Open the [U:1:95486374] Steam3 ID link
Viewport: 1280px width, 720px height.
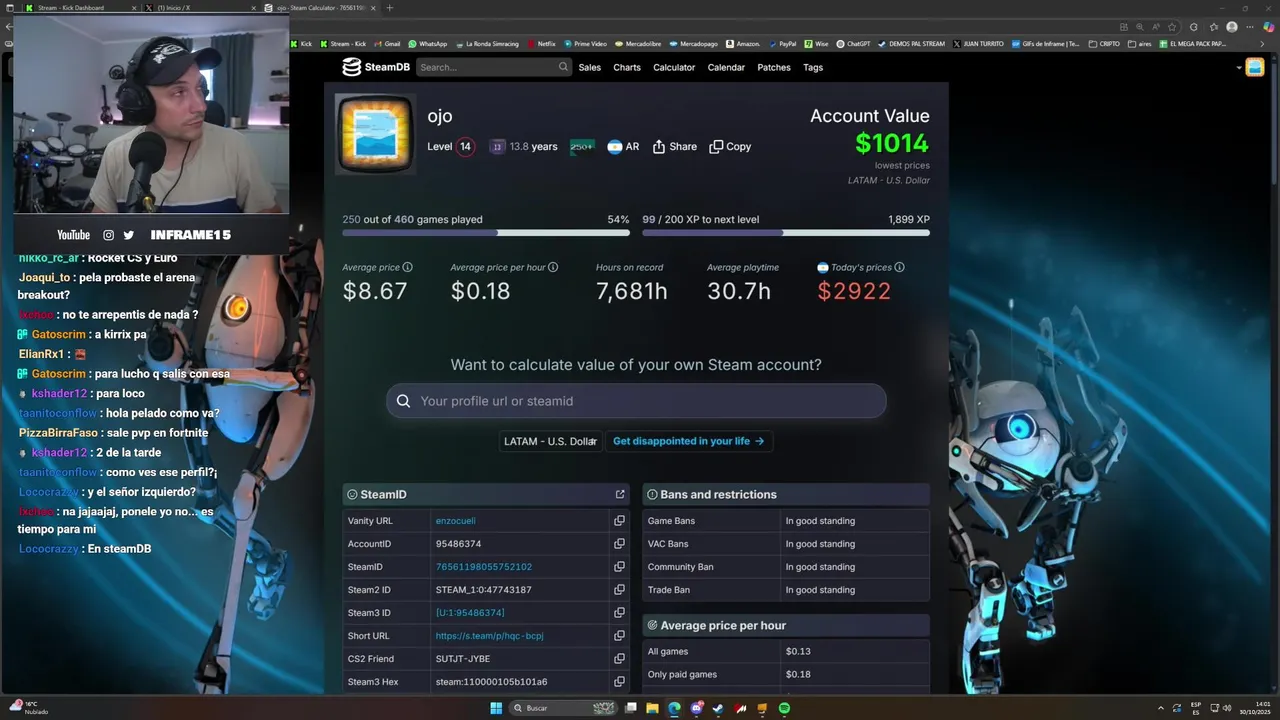point(470,613)
